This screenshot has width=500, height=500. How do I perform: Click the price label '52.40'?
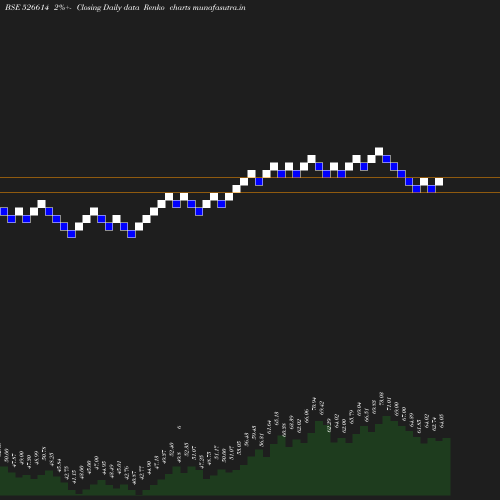coord(171,450)
